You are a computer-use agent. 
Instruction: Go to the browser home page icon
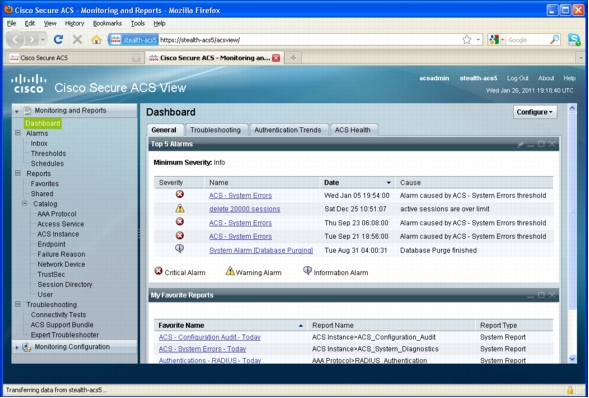click(x=96, y=39)
